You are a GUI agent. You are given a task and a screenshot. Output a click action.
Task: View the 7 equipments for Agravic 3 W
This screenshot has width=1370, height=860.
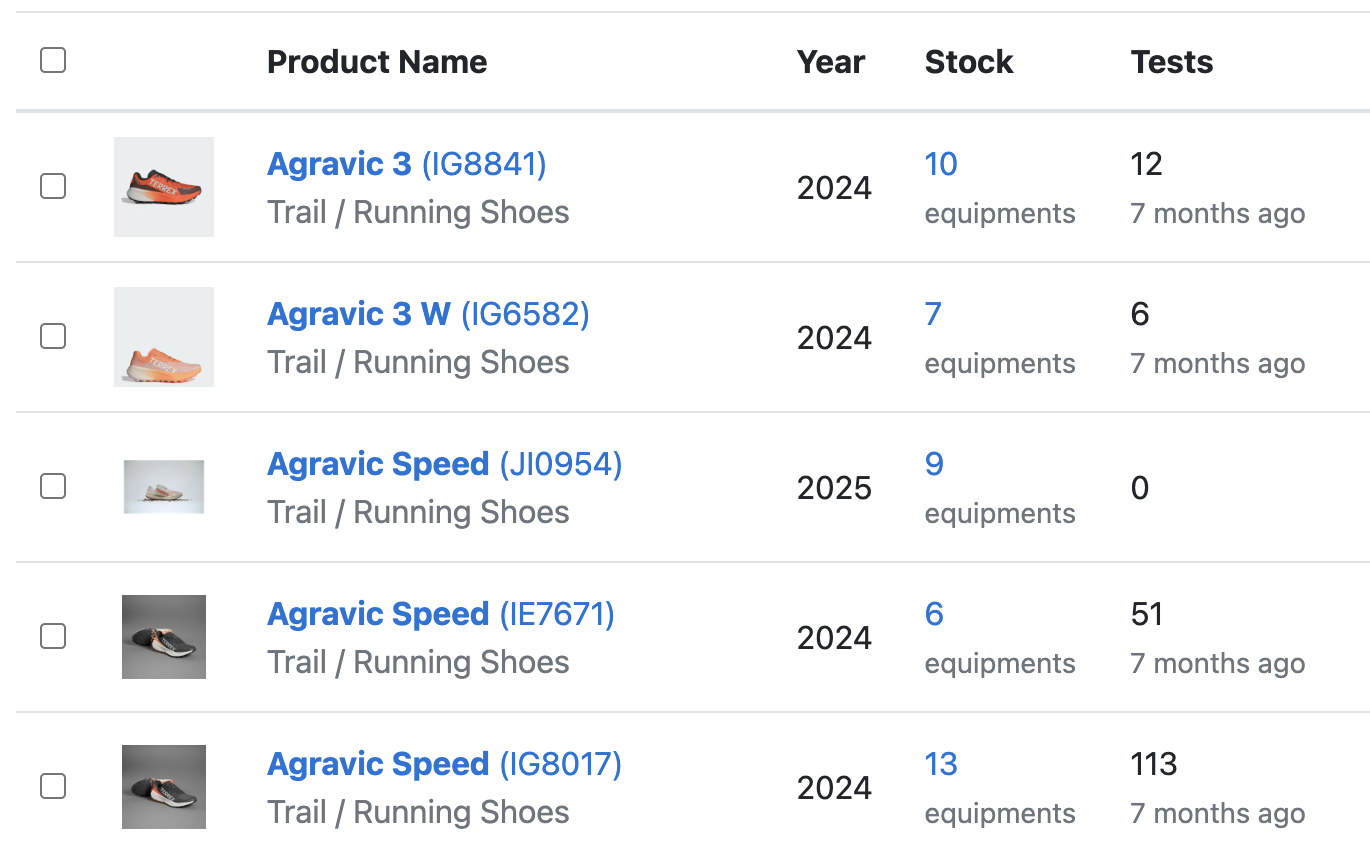pos(933,313)
